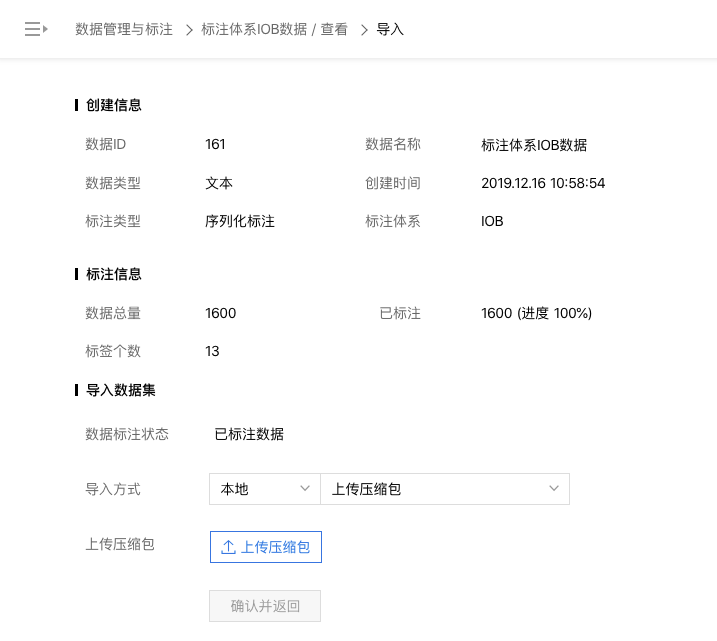Click the 已标注数据 status value

[x=249, y=434]
